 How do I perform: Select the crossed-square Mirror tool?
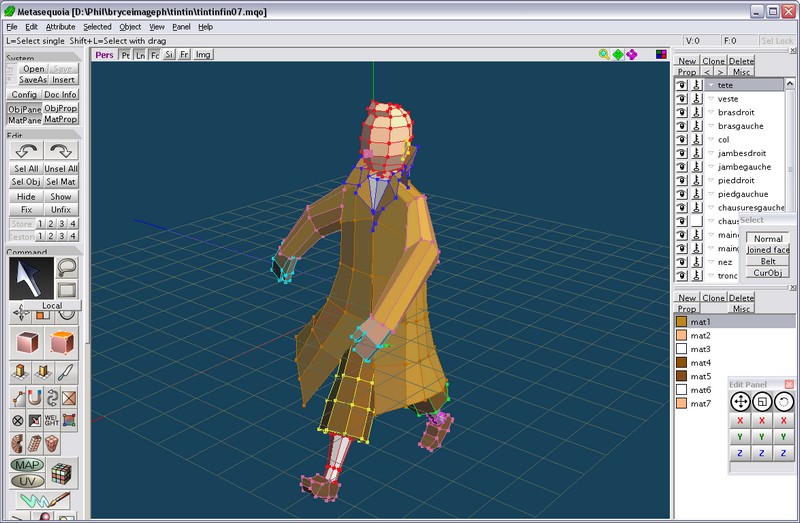69,397
